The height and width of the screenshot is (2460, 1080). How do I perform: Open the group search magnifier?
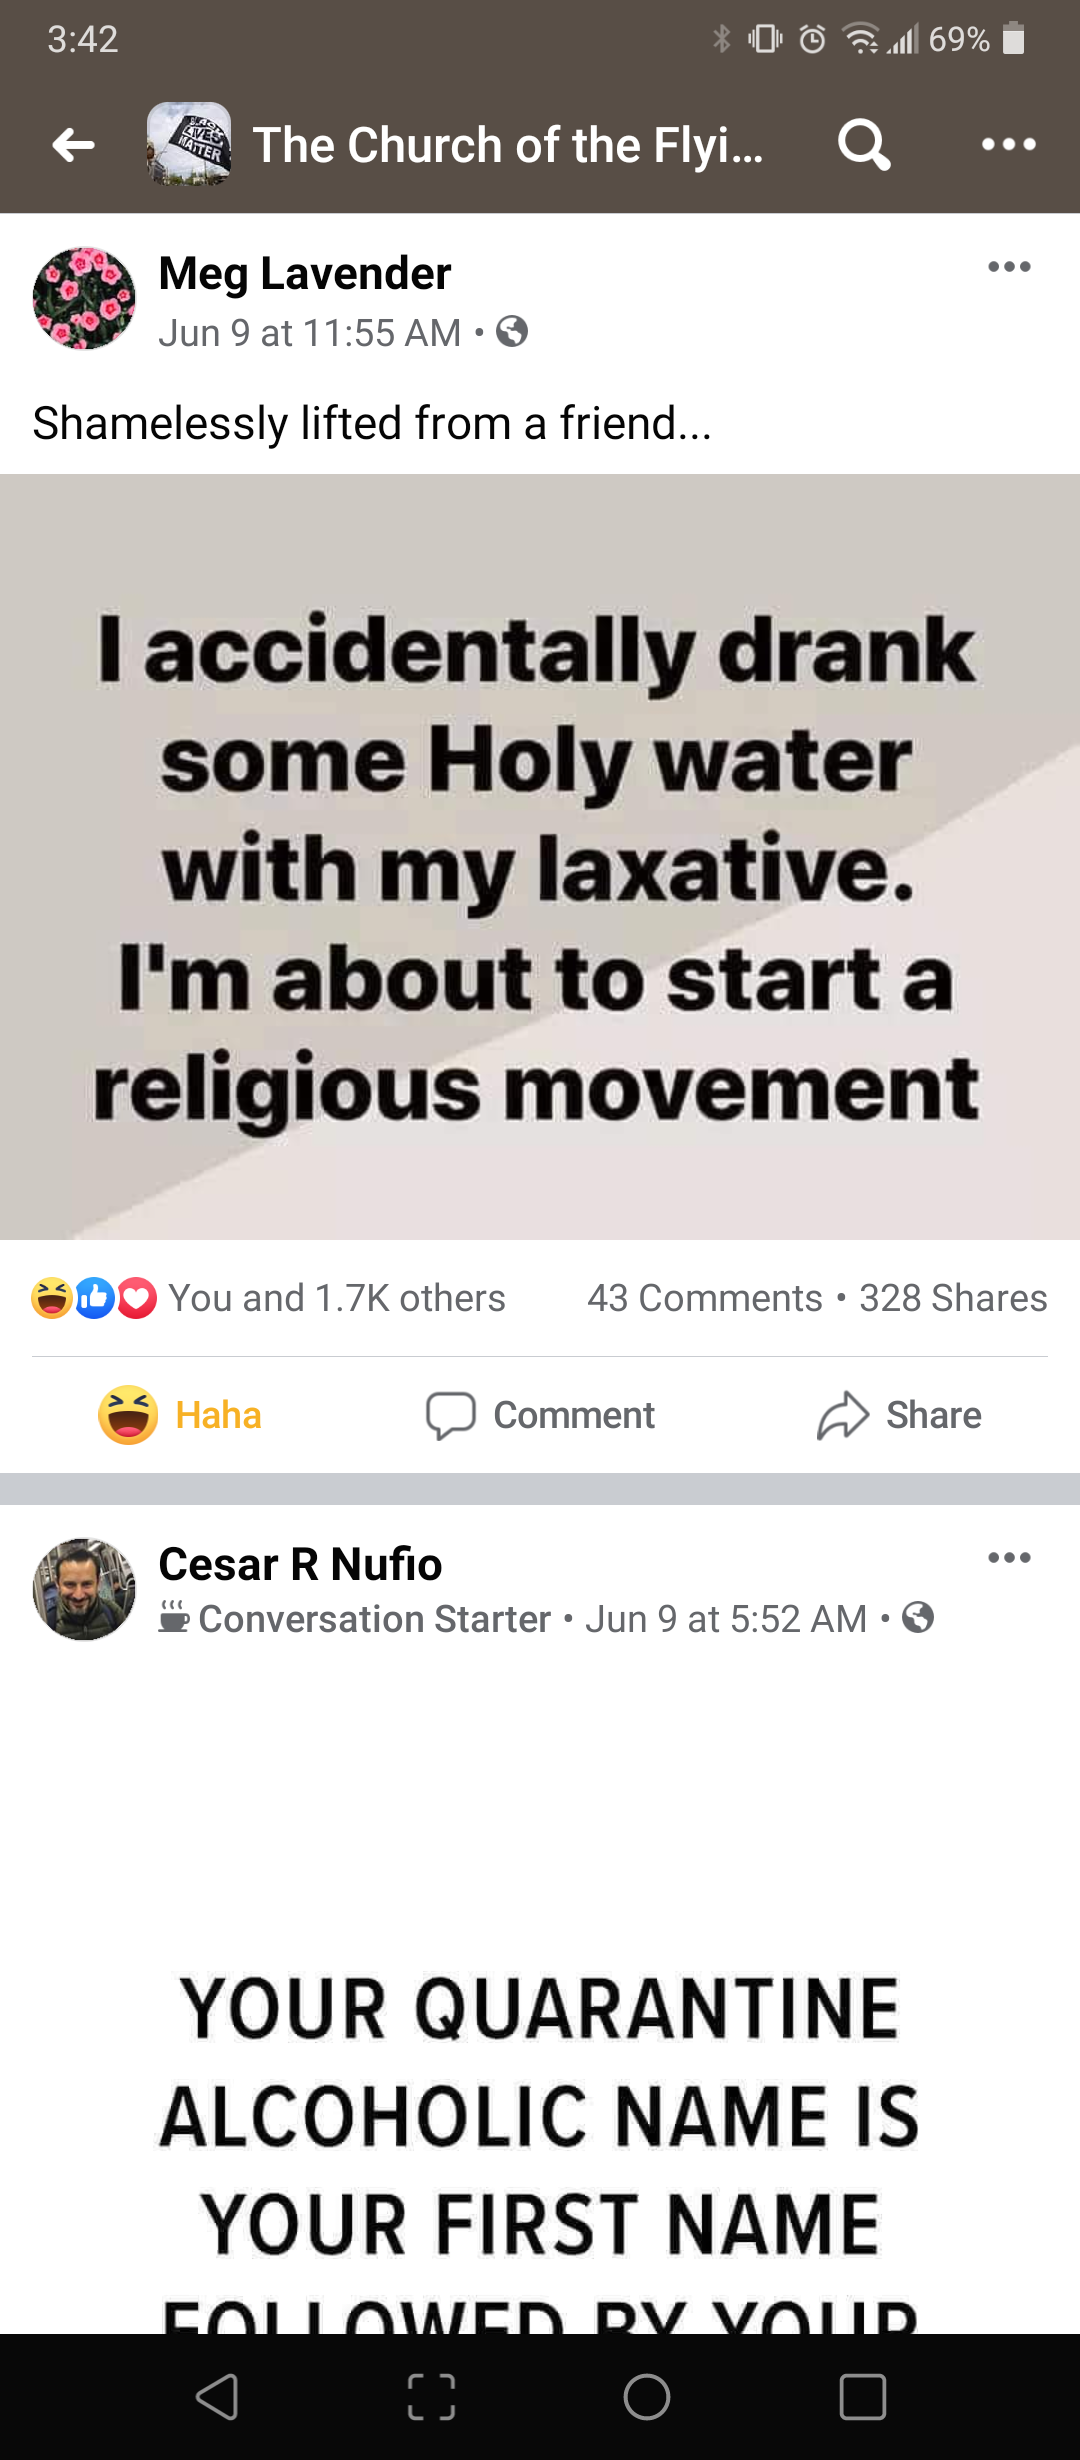pos(864,145)
